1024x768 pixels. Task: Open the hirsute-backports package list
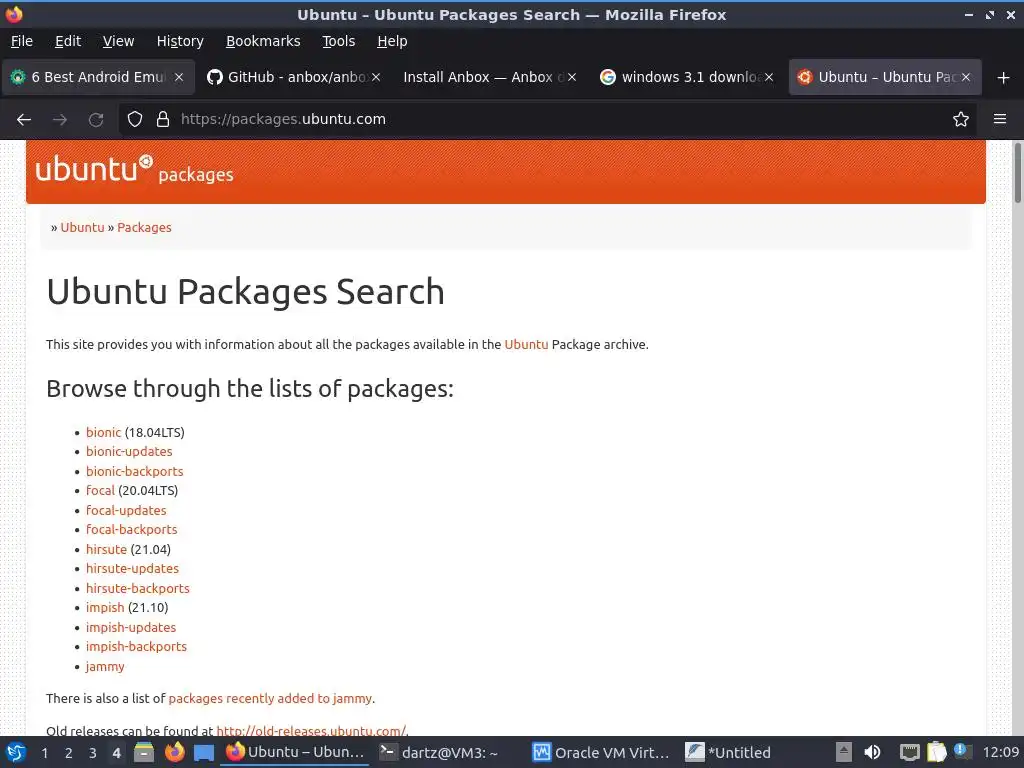tap(138, 588)
